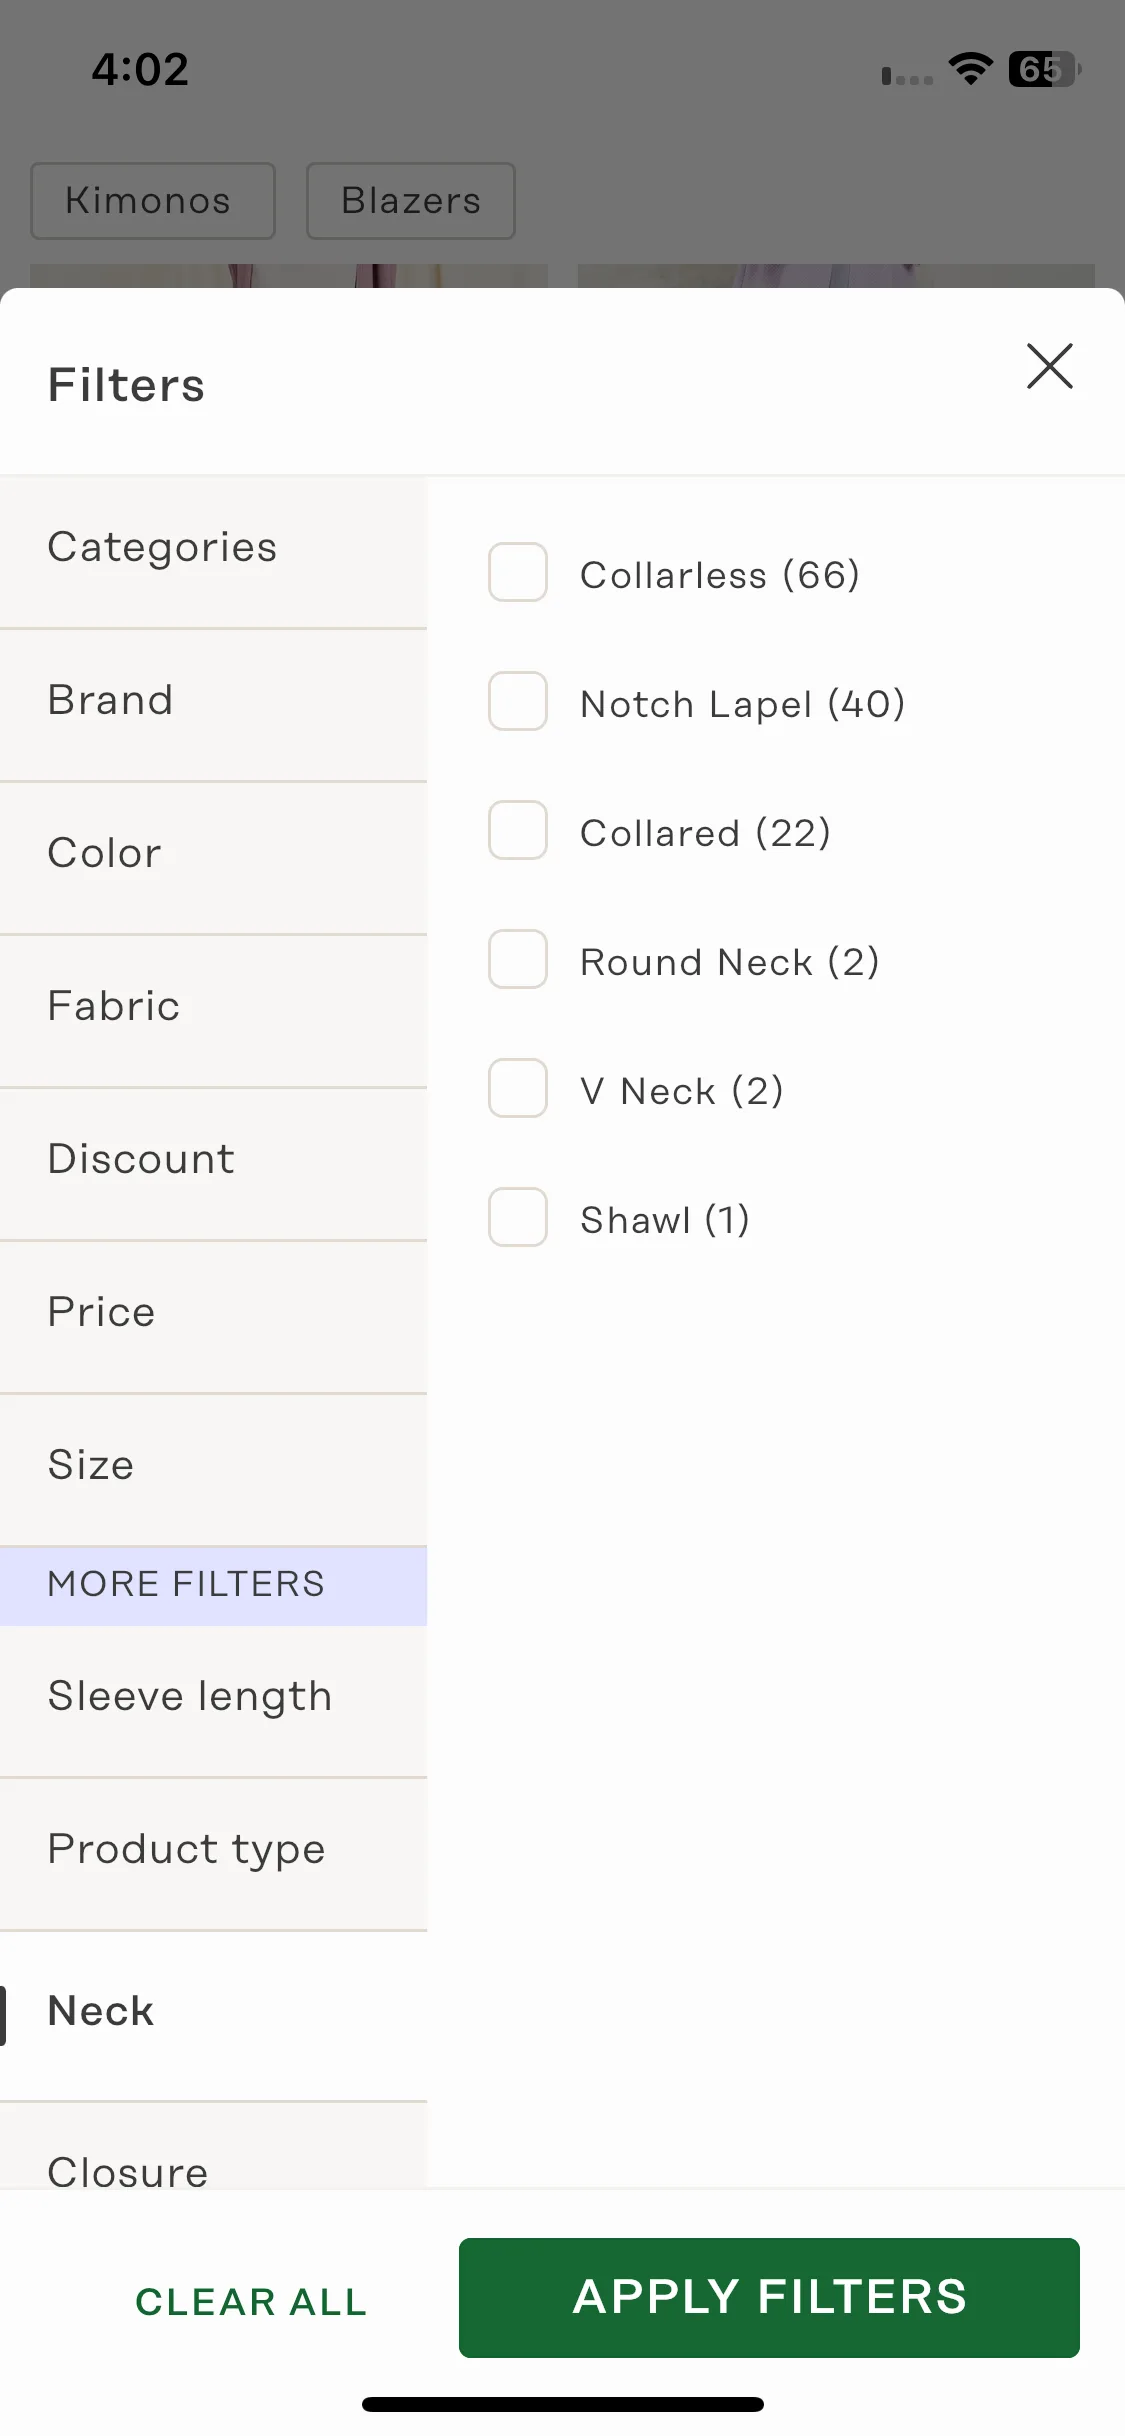
Task: Tick the Notch Lapel (40) option
Action: pyautogui.click(x=517, y=701)
